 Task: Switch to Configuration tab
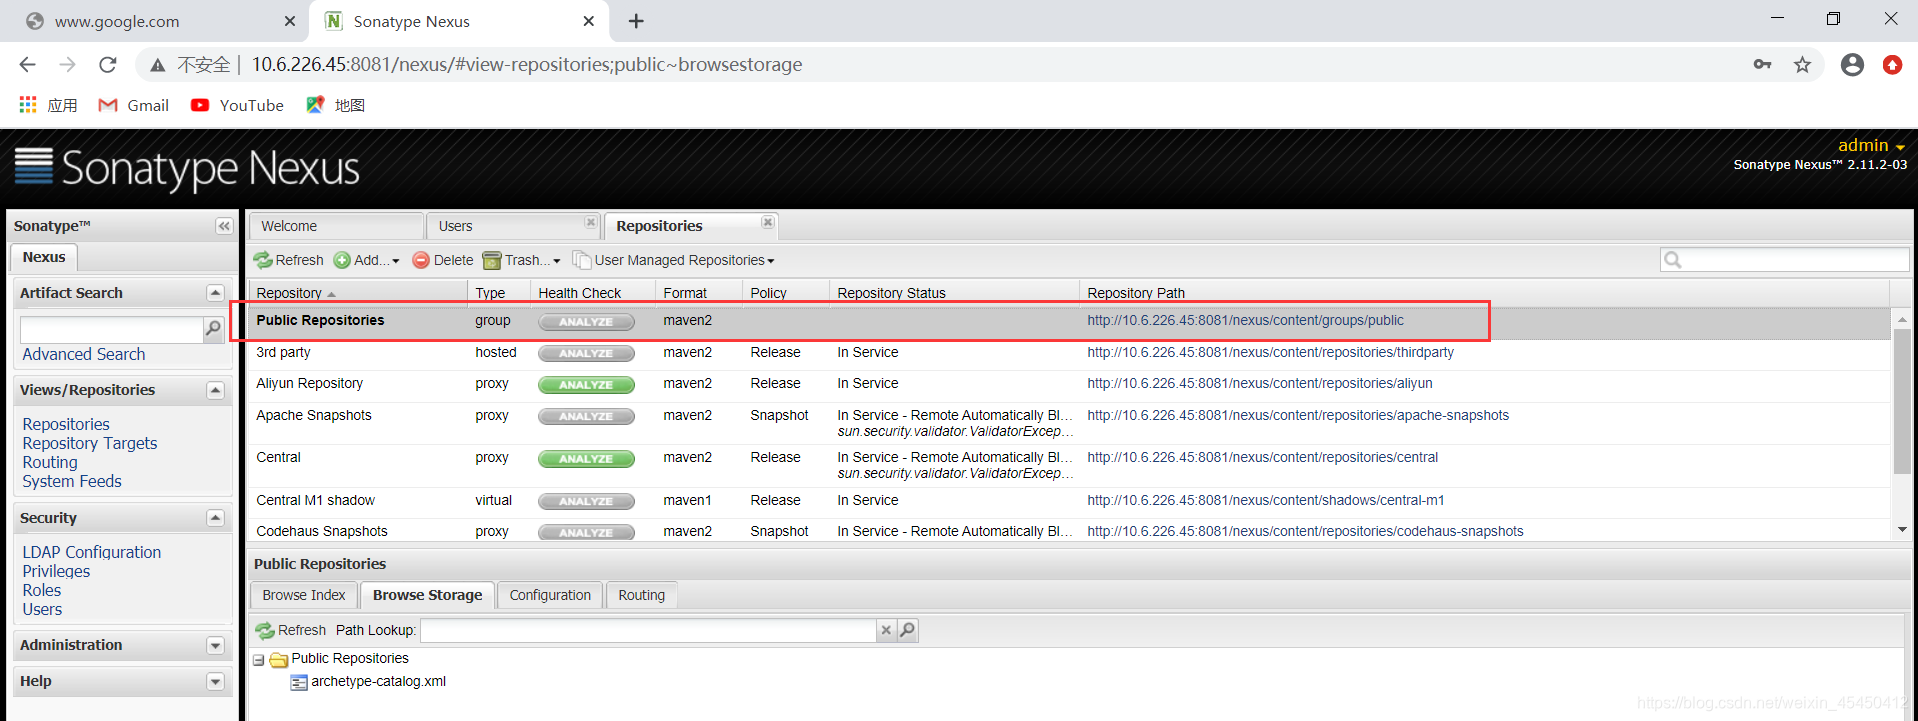point(550,595)
